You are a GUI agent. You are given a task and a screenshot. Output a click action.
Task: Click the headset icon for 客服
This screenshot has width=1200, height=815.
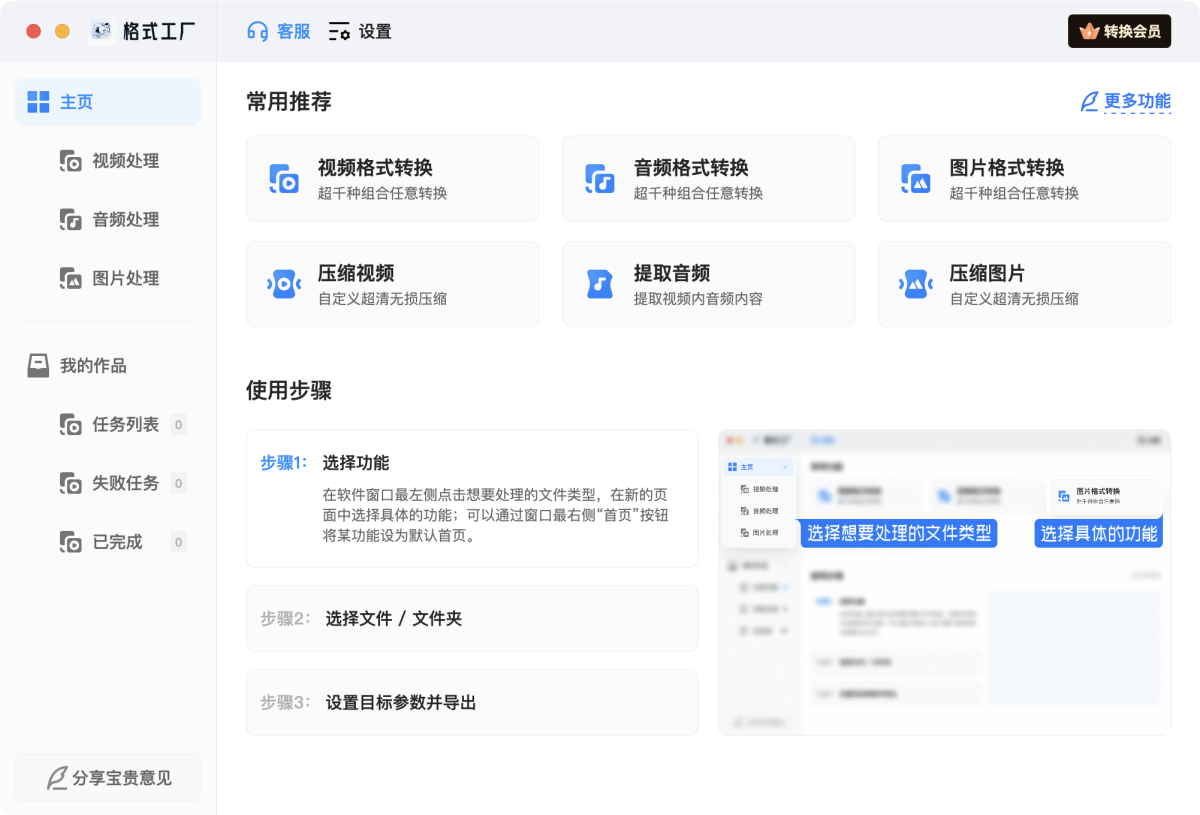click(258, 31)
